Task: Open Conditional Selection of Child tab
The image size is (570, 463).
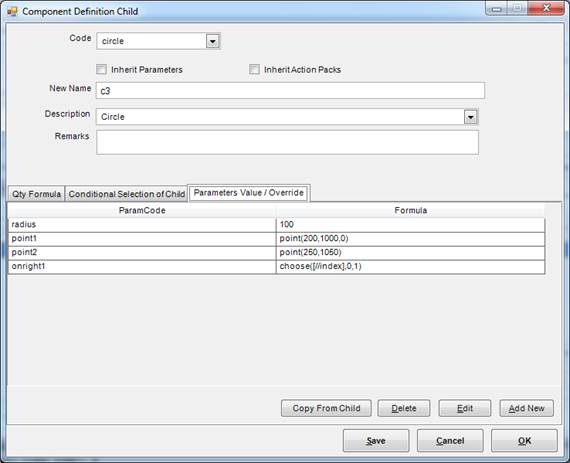Action: tap(127, 194)
